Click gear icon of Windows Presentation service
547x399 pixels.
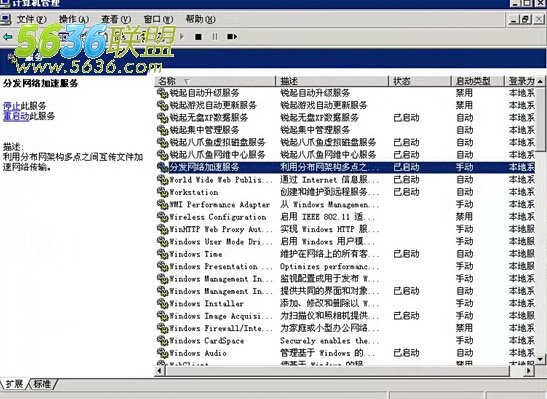(x=163, y=266)
